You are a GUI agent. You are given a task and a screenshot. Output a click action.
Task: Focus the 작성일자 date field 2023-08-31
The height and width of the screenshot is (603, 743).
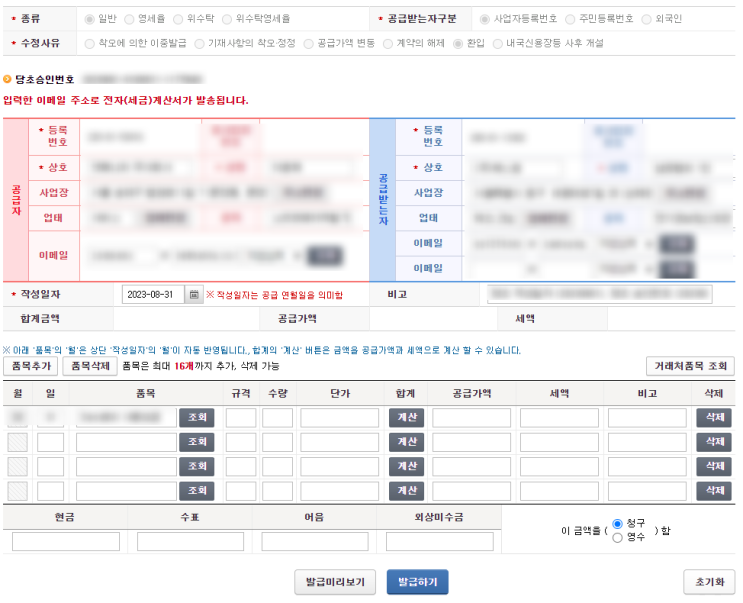[154, 295]
